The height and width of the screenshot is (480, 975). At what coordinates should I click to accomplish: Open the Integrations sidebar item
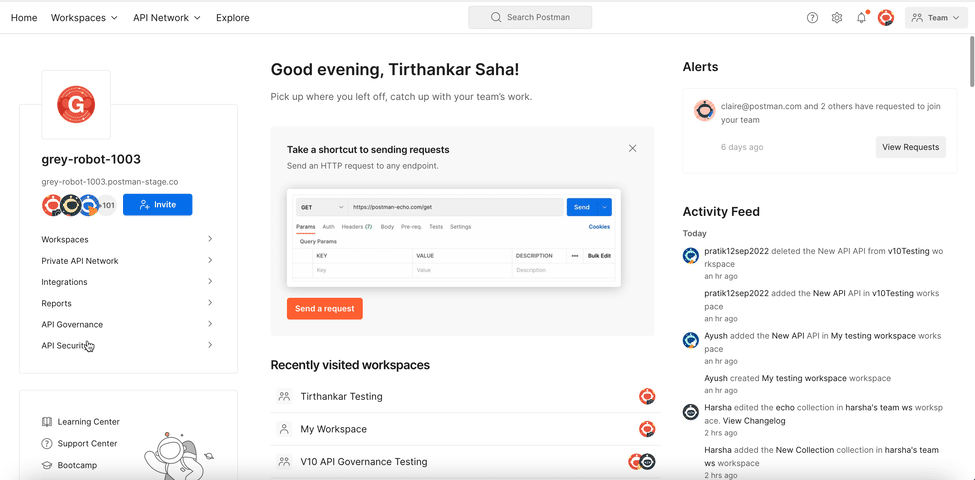tap(65, 282)
